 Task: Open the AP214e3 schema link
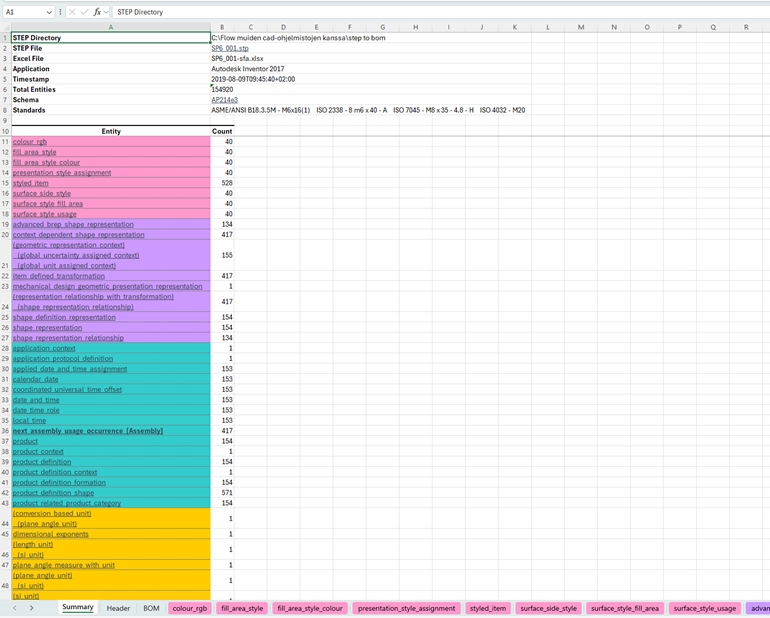pyautogui.click(x=224, y=100)
